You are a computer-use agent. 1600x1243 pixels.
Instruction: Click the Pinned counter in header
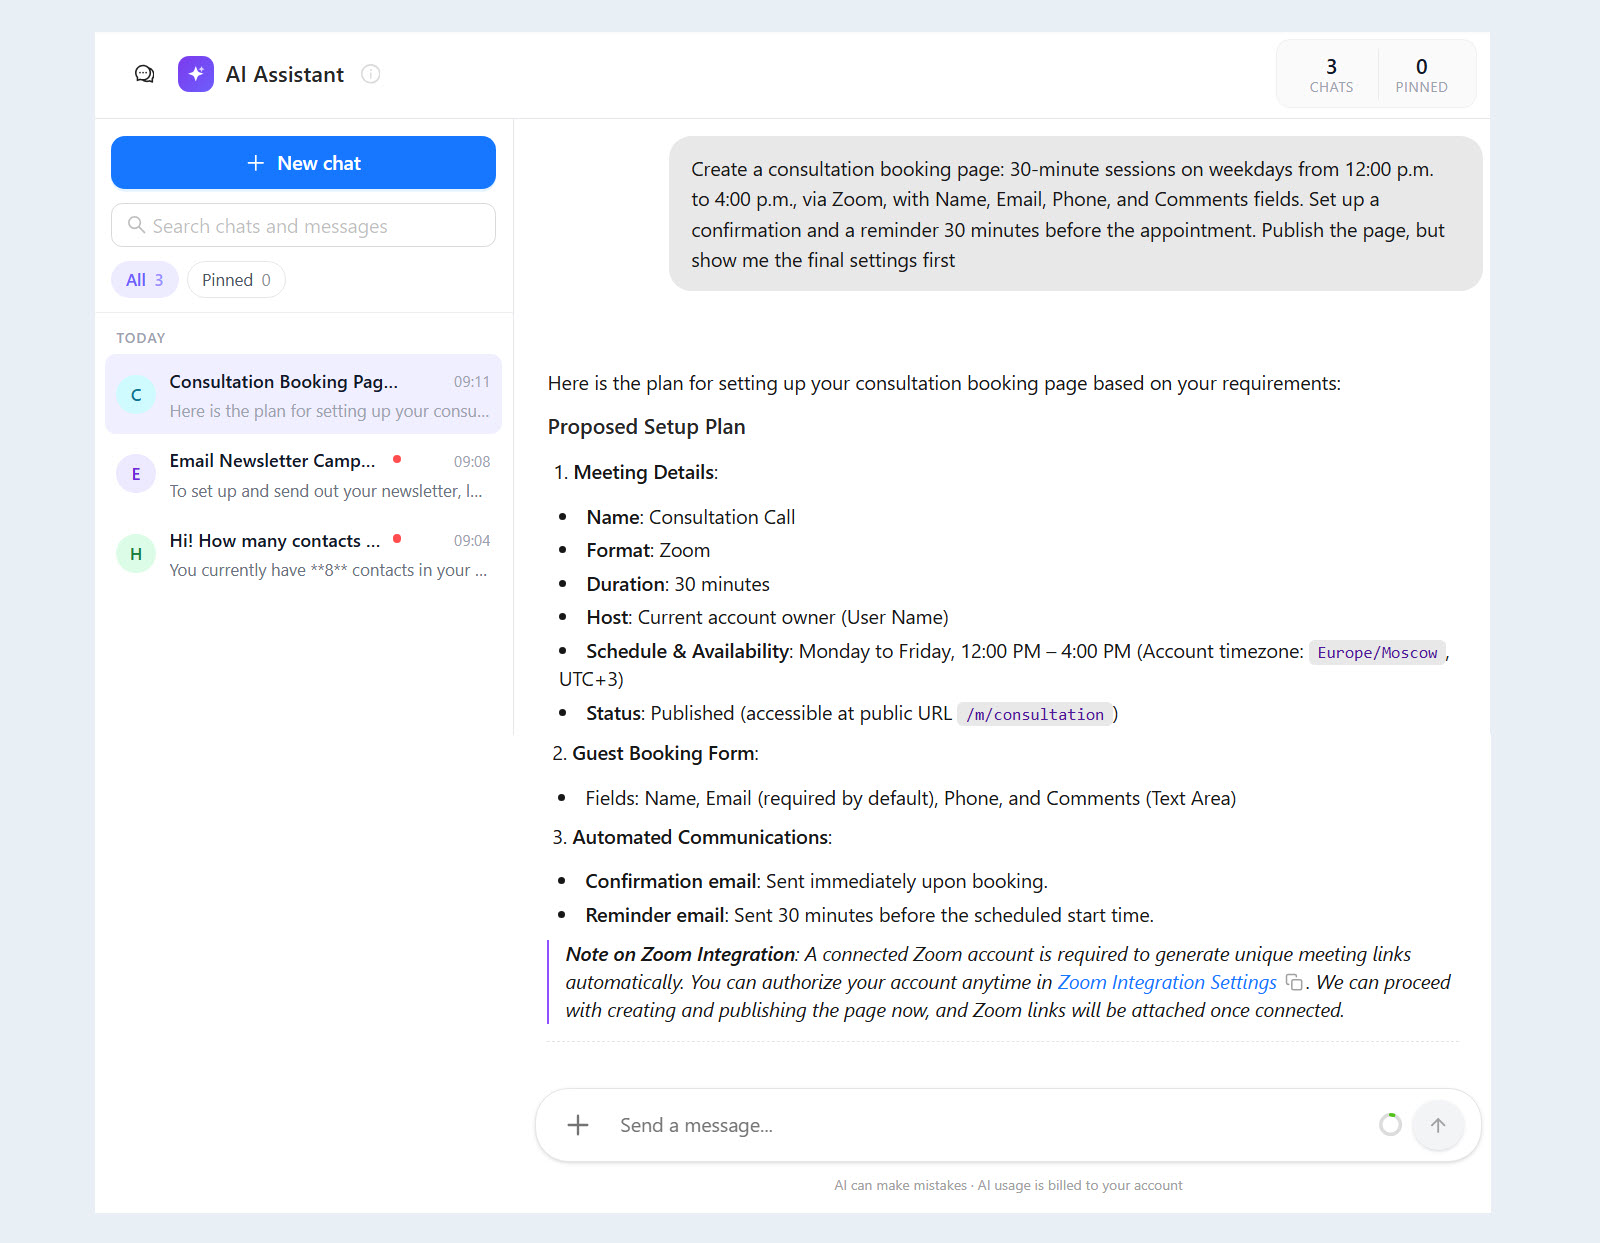pyautogui.click(x=1421, y=74)
